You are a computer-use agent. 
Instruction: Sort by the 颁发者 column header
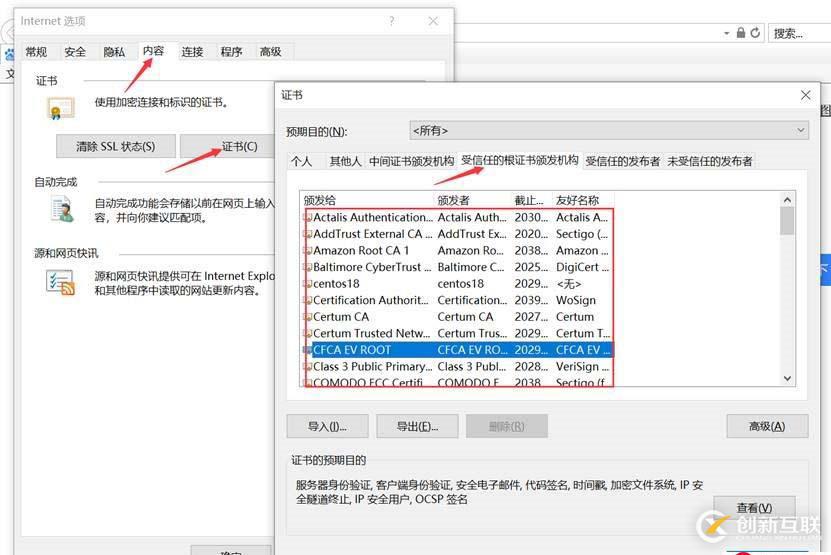coord(473,200)
